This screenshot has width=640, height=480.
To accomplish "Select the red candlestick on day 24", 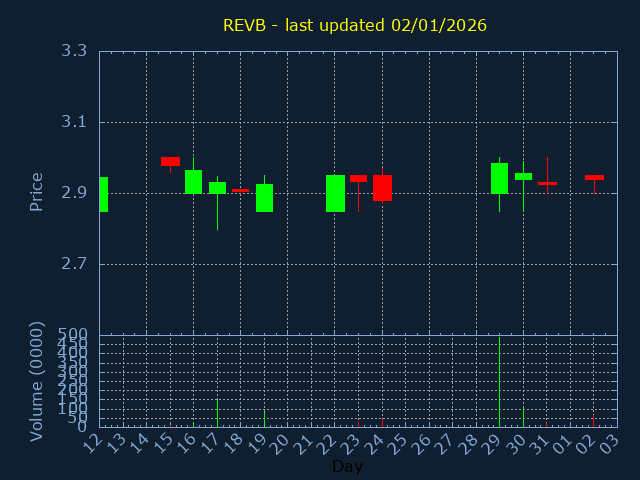I will [382, 188].
